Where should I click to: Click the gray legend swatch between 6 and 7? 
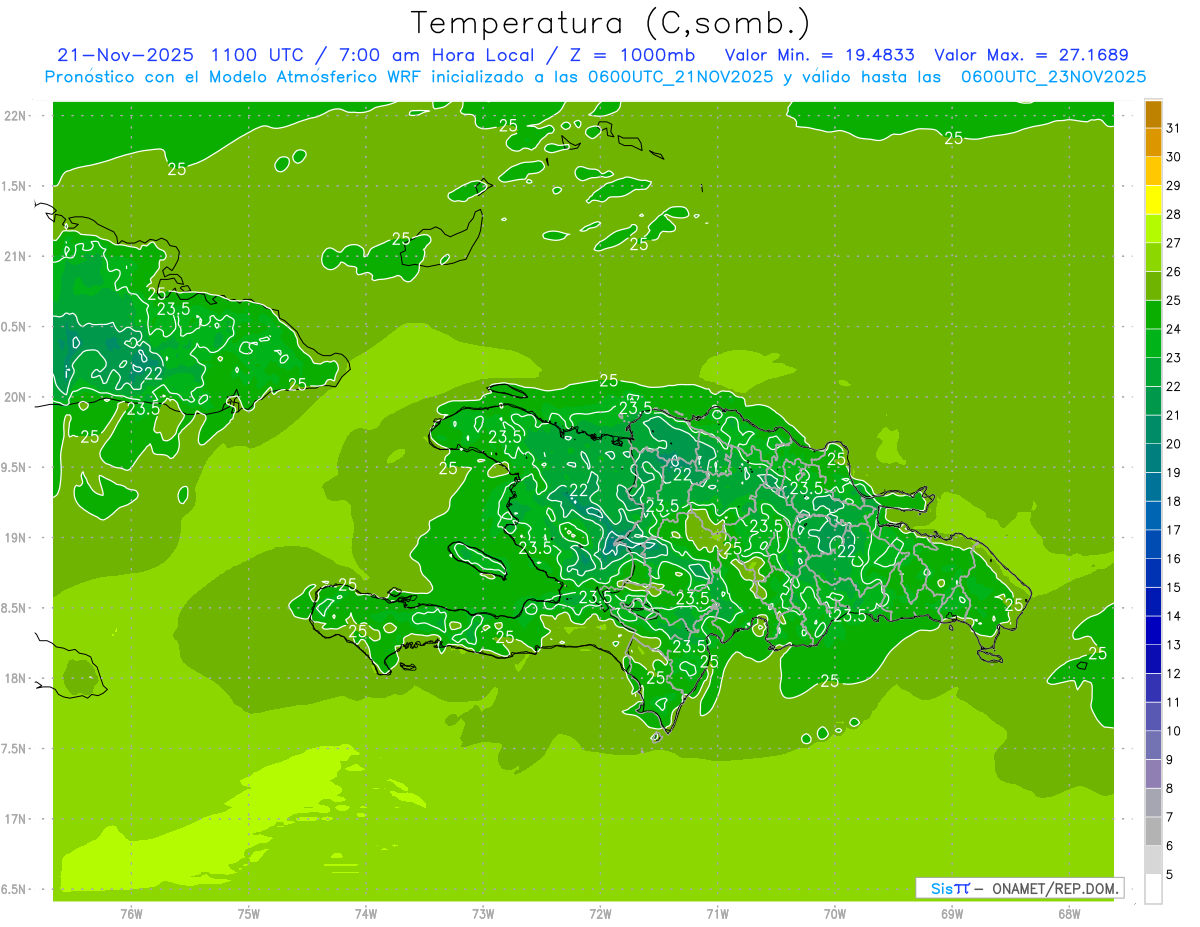pyautogui.click(x=1153, y=831)
